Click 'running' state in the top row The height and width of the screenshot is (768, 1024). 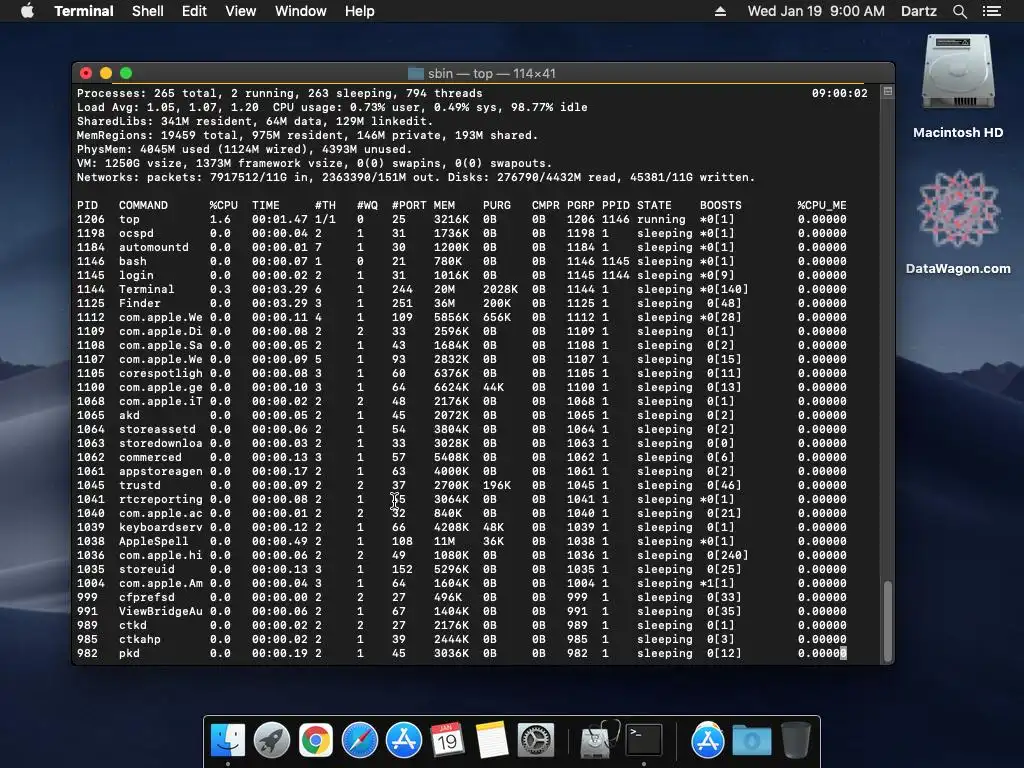click(x=661, y=219)
